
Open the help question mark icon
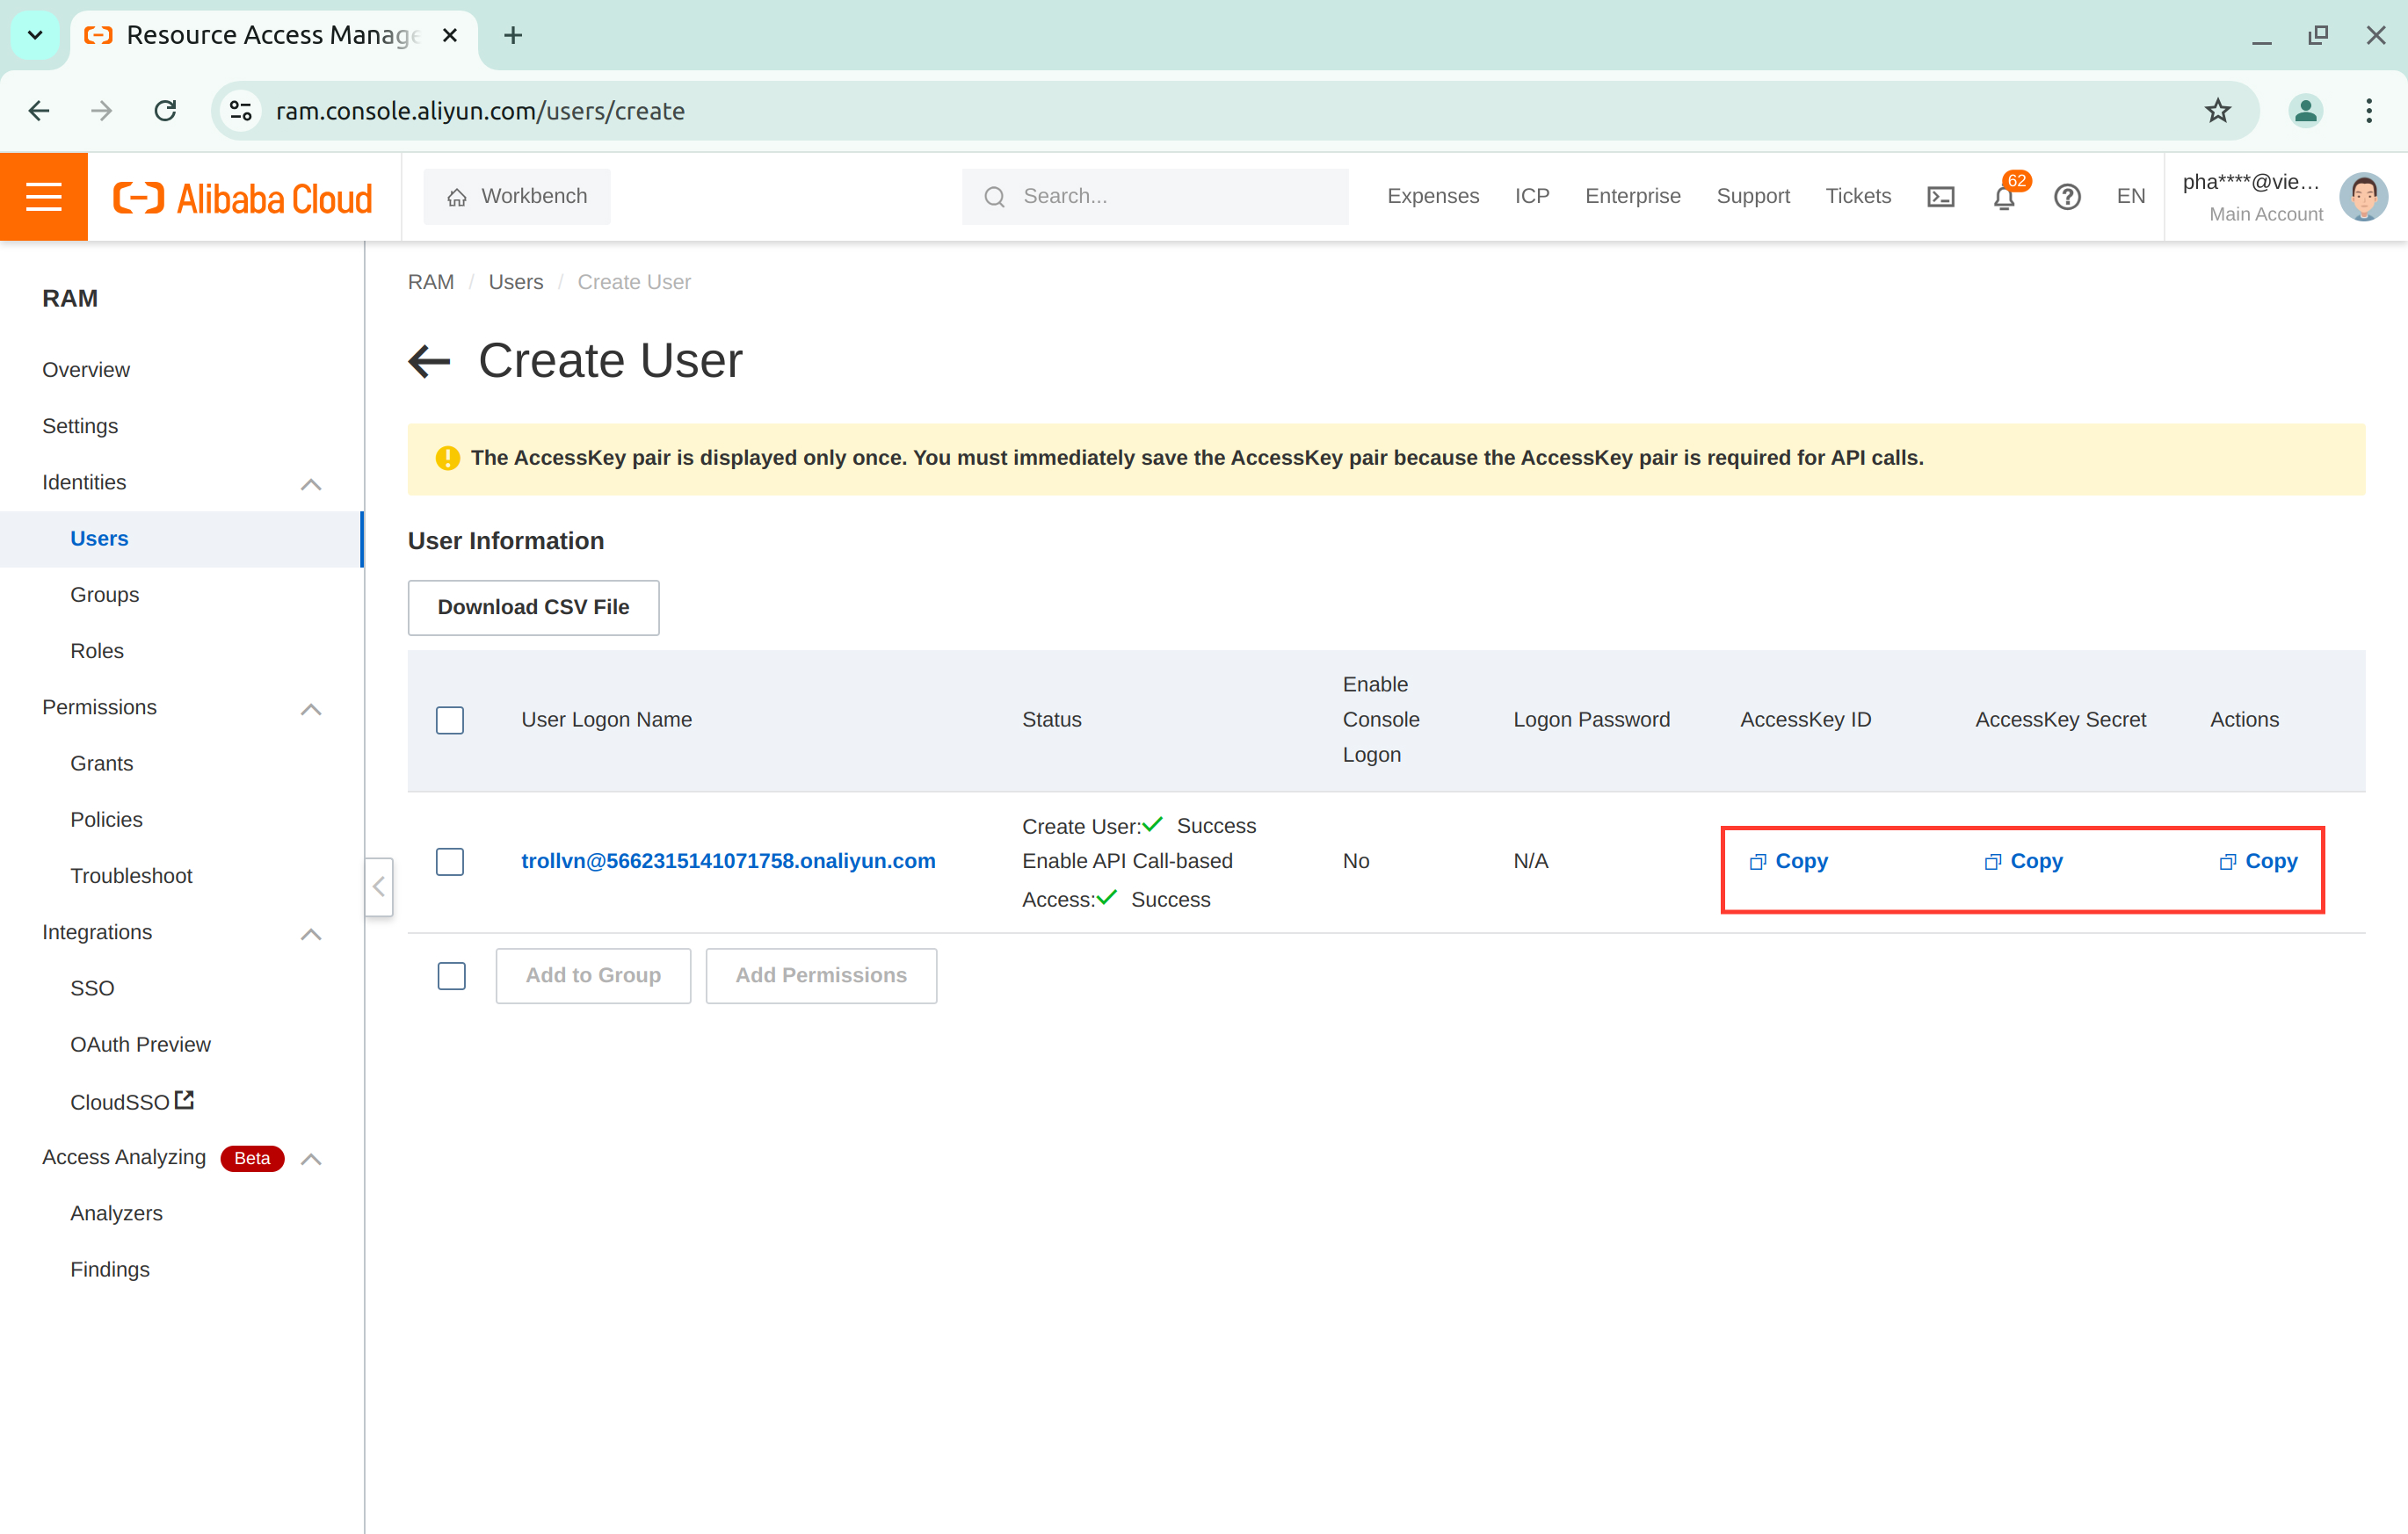click(x=2067, y=197)
